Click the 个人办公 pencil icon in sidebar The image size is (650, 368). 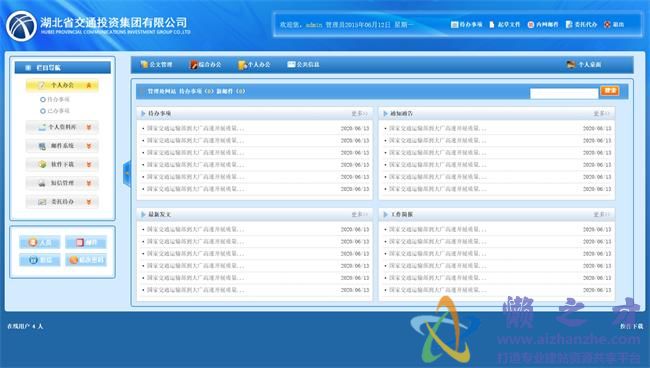42,85
